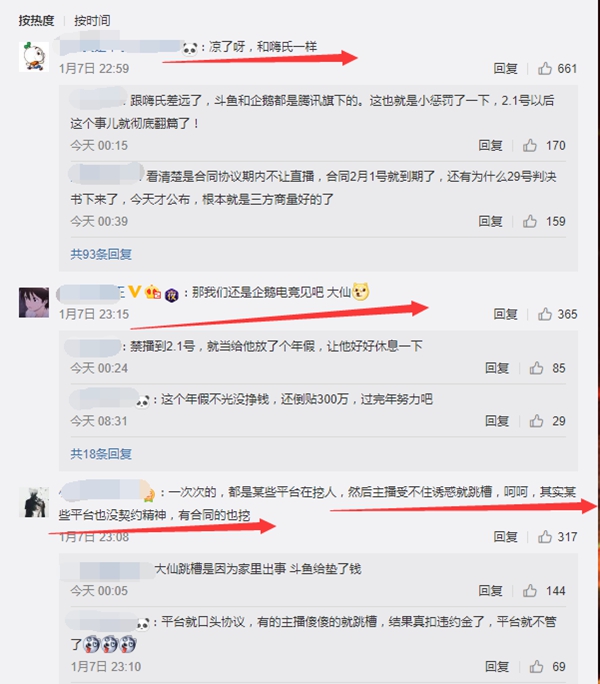Like the reply with 69 likes

pos(536,667)
